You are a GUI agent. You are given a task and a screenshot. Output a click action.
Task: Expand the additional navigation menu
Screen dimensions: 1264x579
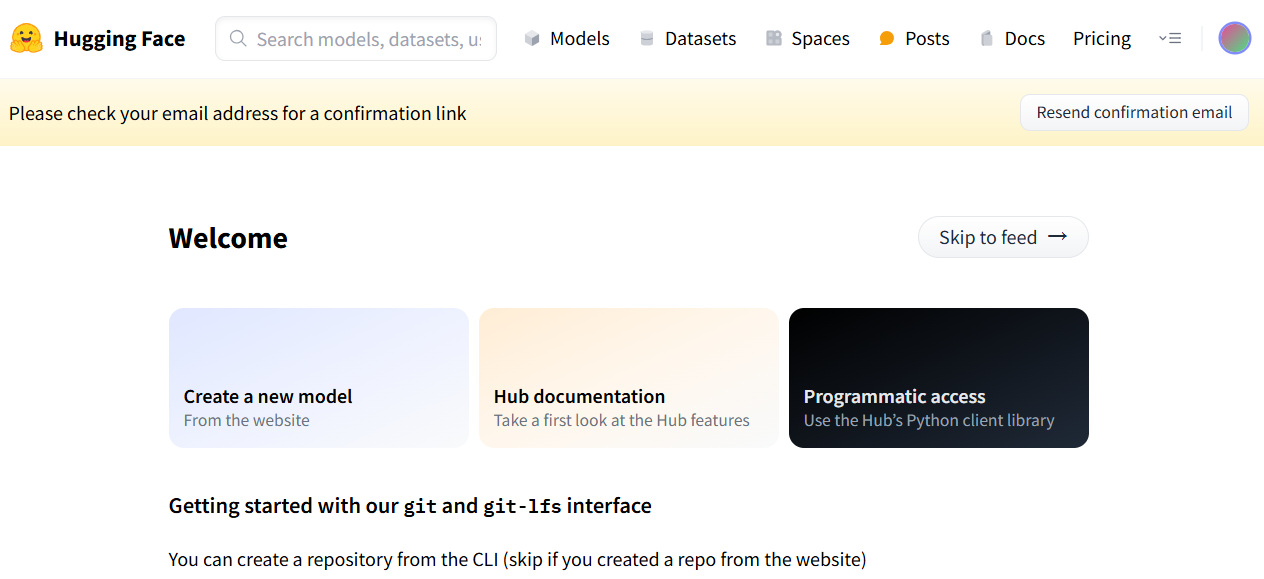(x=1170, y=38)
